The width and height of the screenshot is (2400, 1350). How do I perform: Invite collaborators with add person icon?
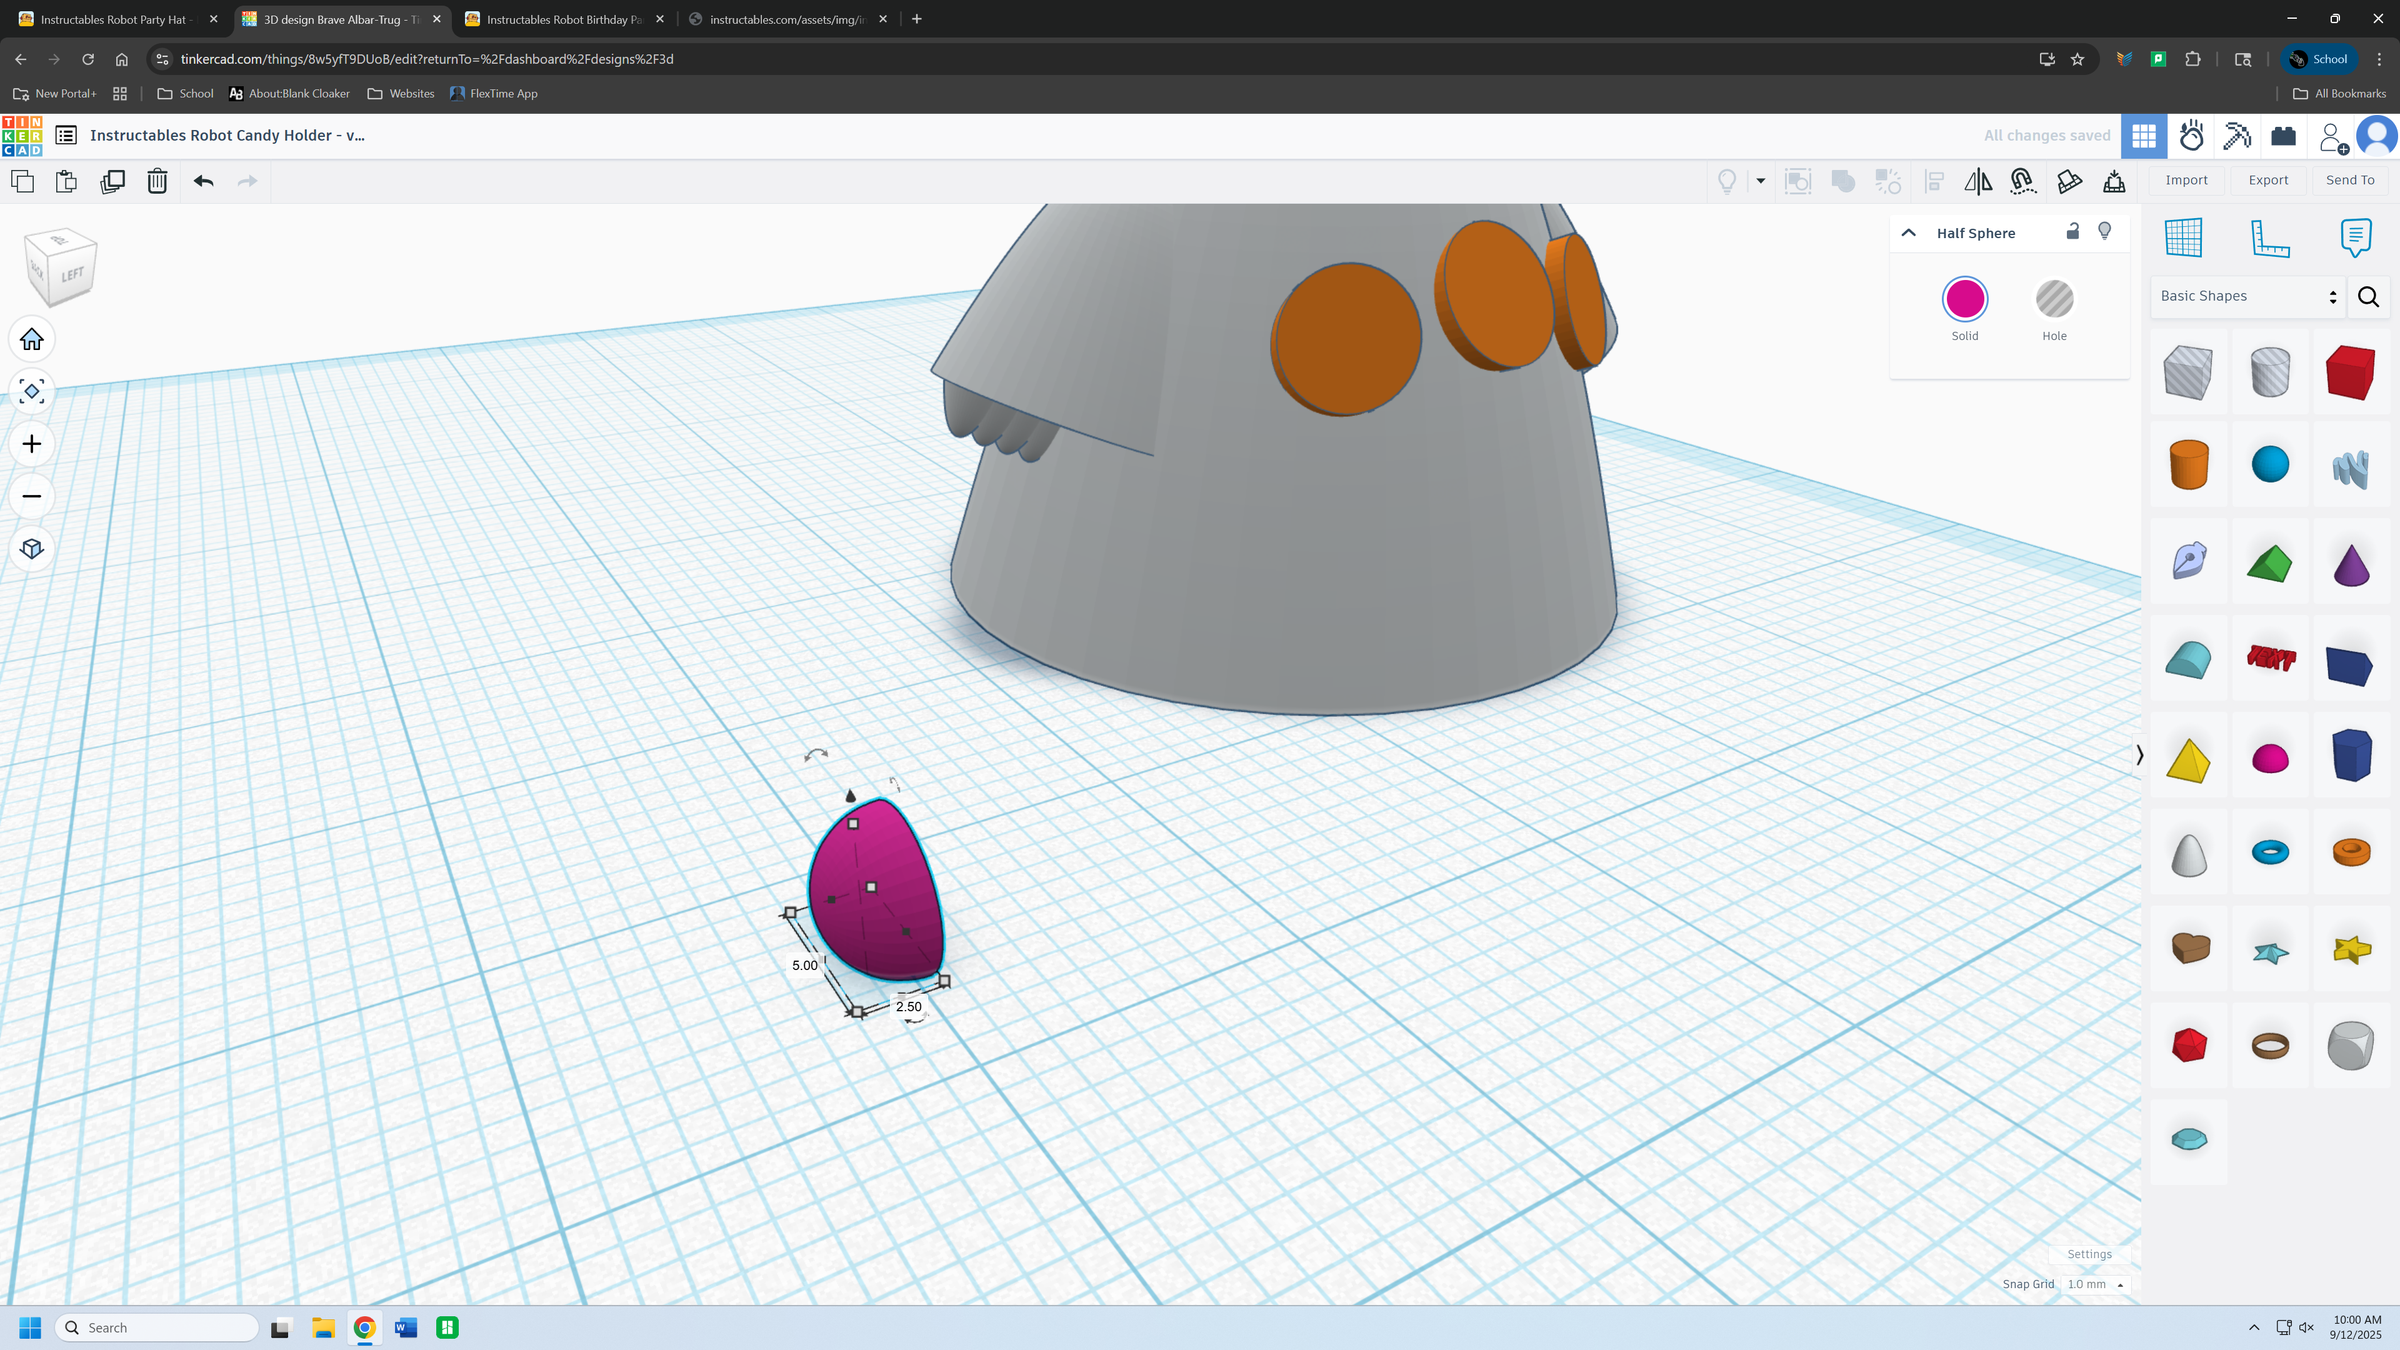pyautogui.click(x=2332, y=137)
